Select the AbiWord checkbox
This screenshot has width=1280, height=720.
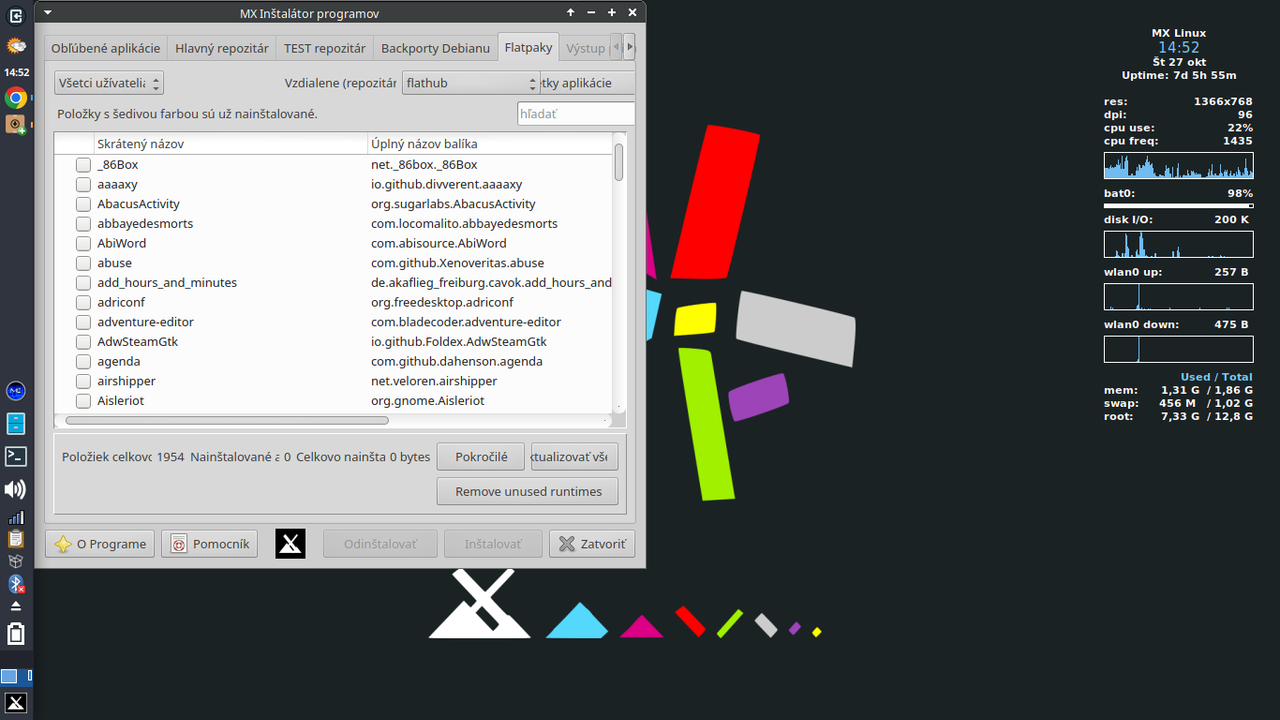click(84, 243)
